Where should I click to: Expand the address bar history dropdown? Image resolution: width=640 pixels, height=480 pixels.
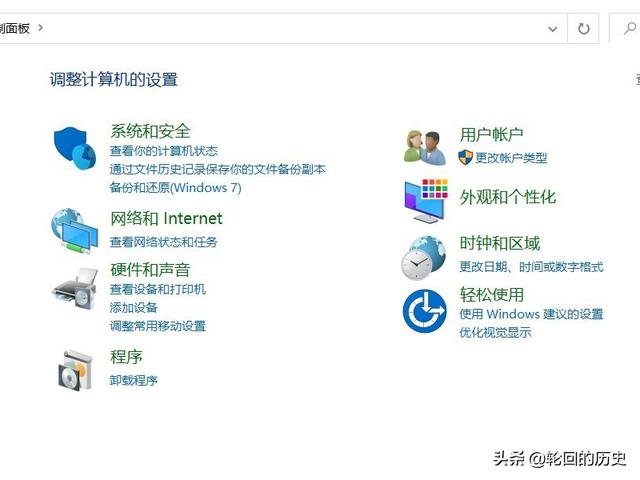[x=553, y=29]
